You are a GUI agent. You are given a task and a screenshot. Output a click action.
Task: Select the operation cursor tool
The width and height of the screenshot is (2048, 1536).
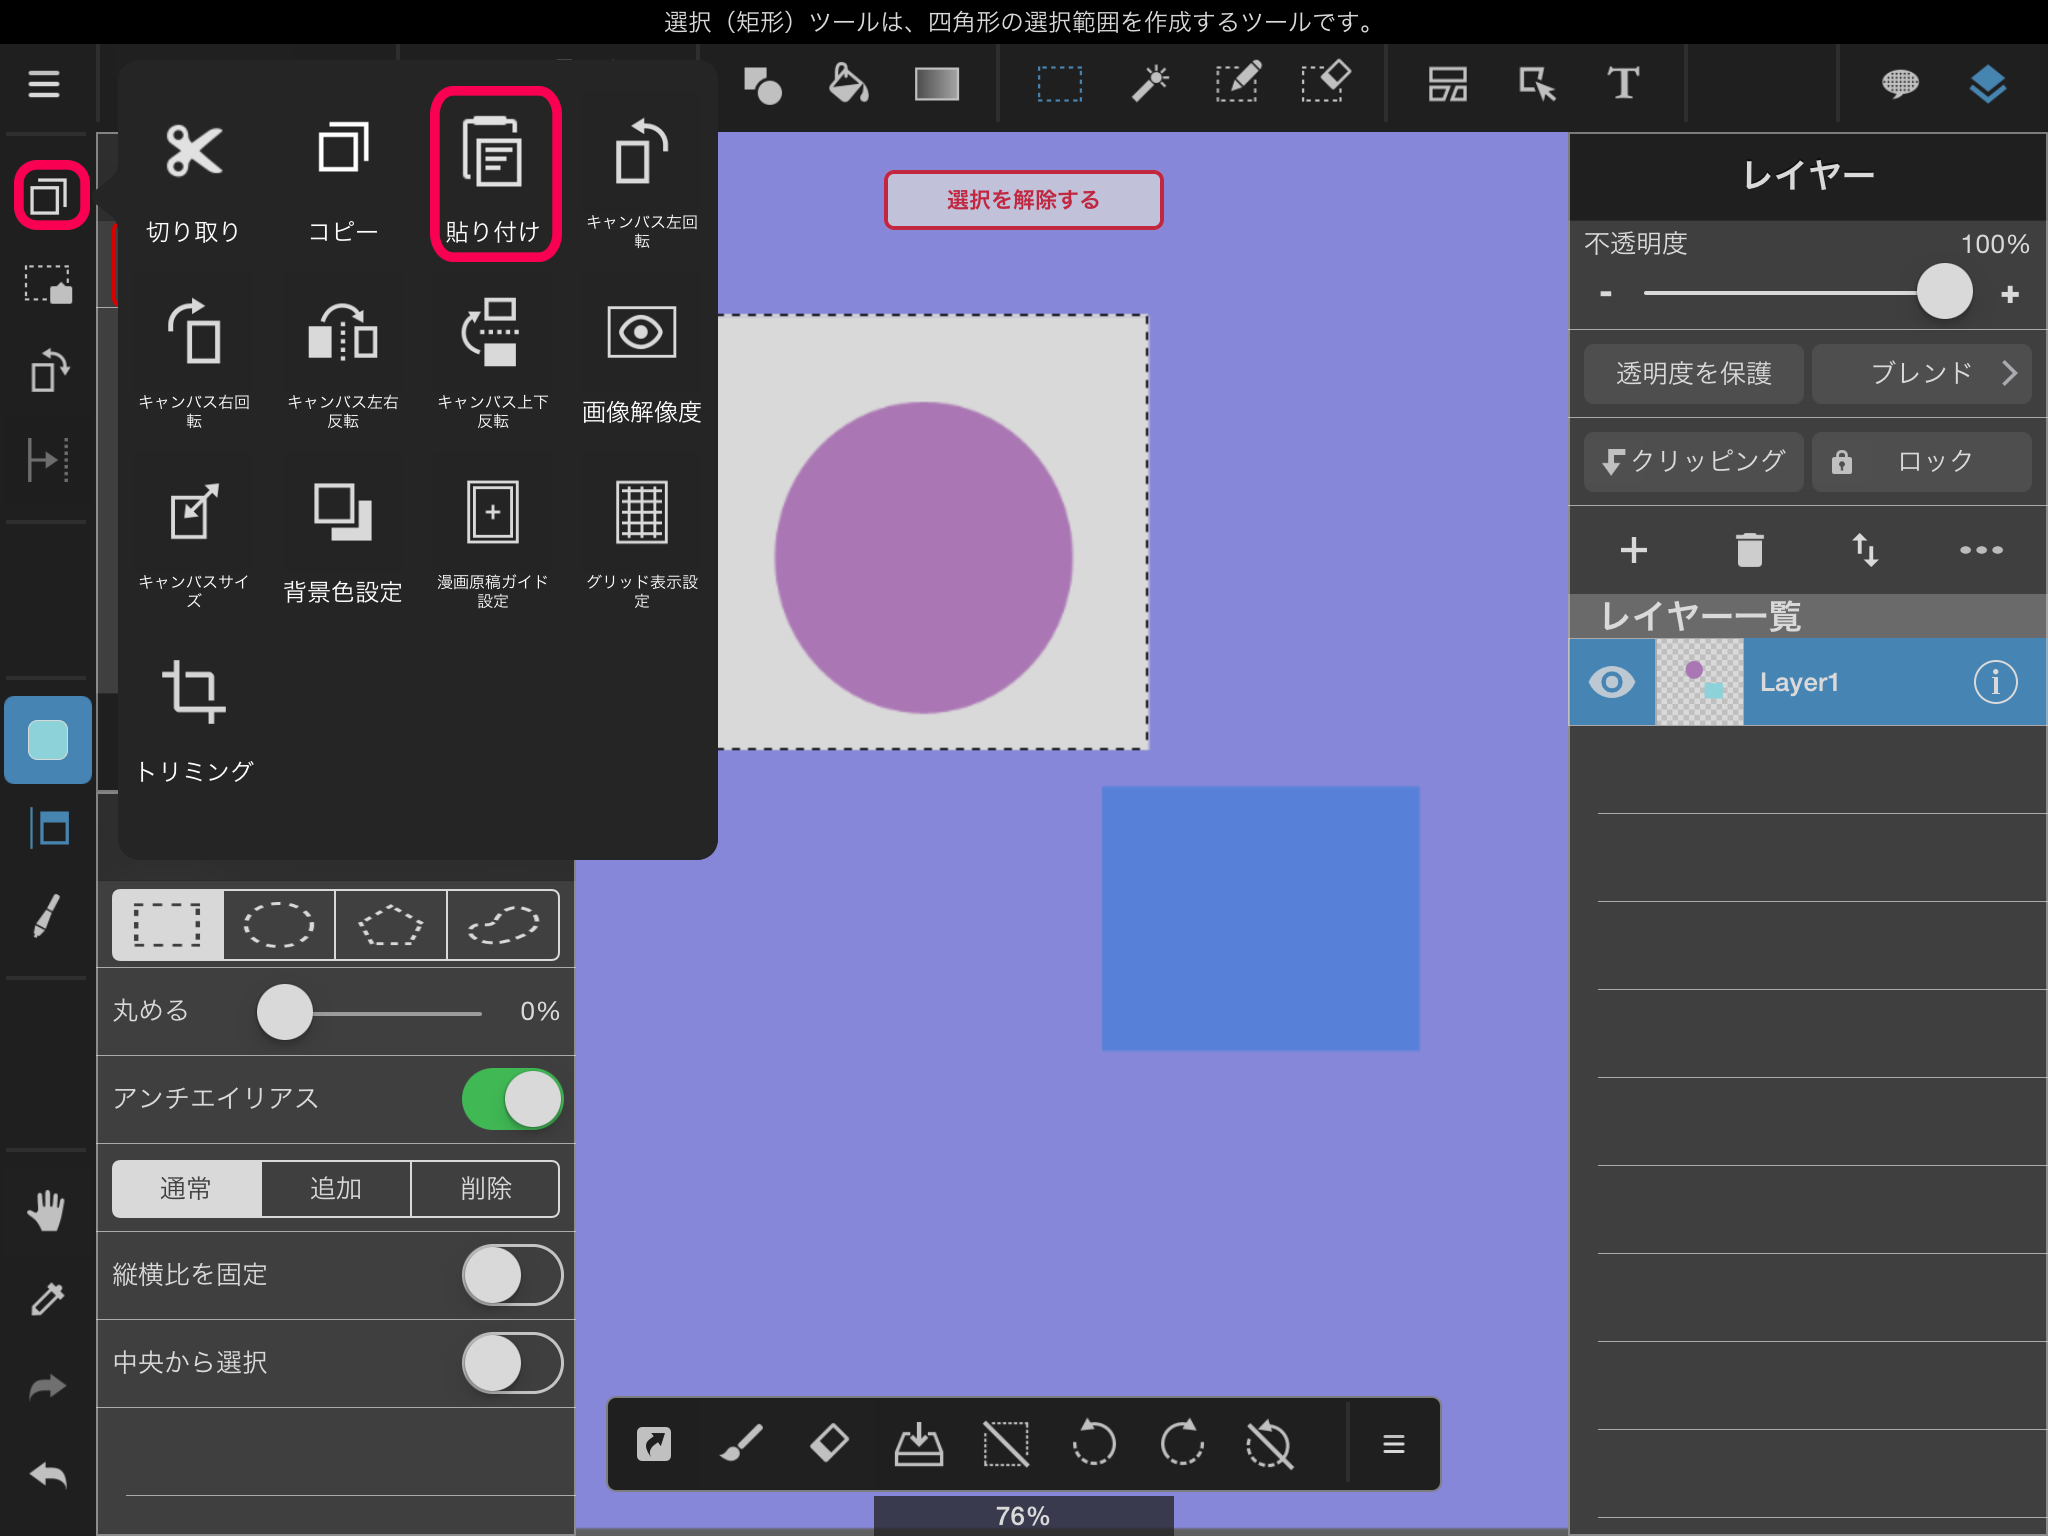click(1536, 85)
